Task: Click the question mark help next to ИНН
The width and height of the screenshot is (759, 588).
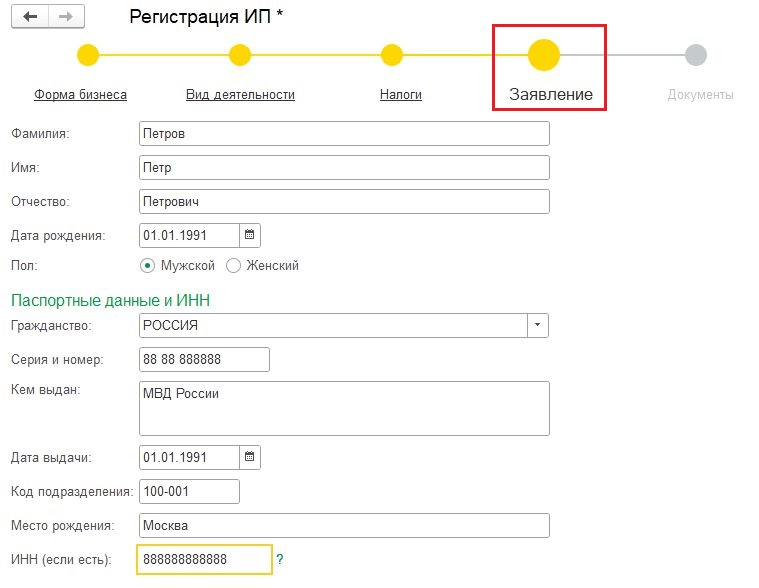Action: coord(280,559)
